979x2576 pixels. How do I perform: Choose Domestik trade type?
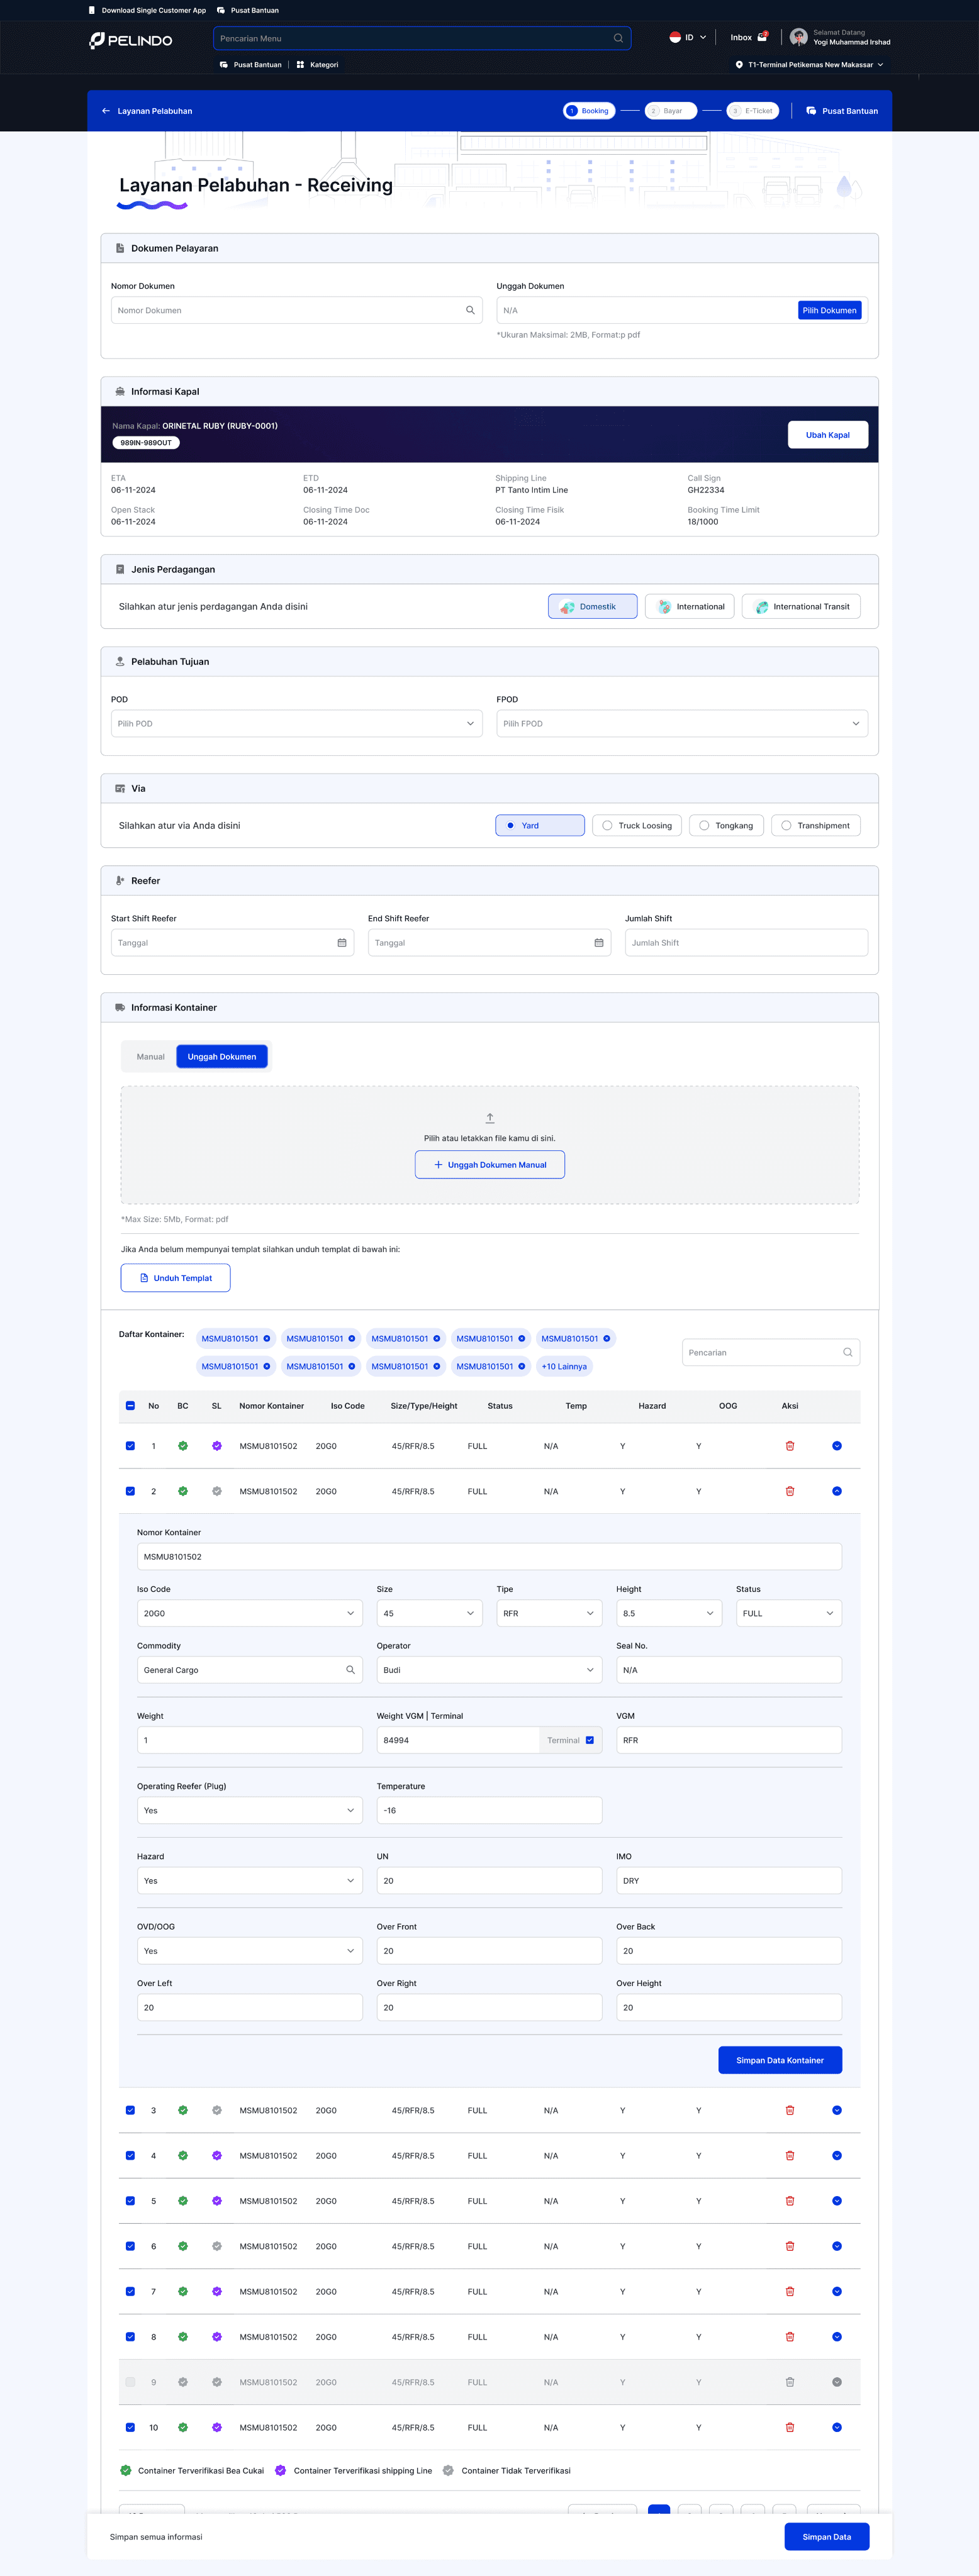point(593,607)
